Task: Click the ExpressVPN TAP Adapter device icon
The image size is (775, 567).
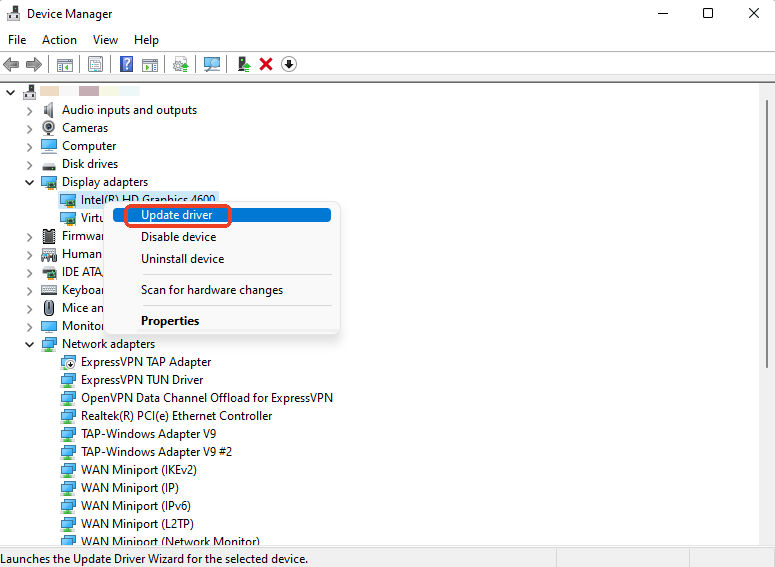Action: coord(68,362)
